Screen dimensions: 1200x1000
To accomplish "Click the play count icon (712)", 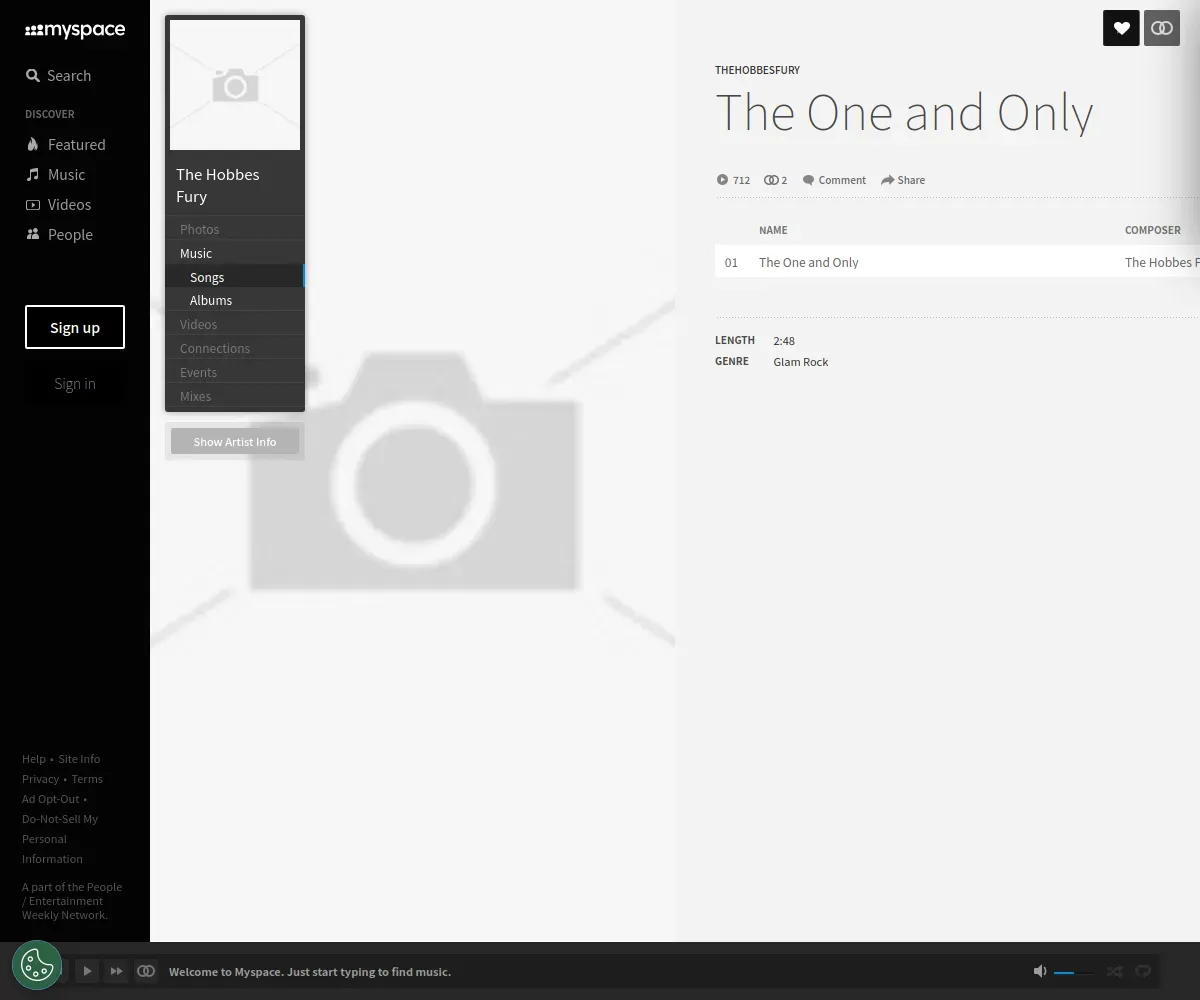I will coord(722,180).
